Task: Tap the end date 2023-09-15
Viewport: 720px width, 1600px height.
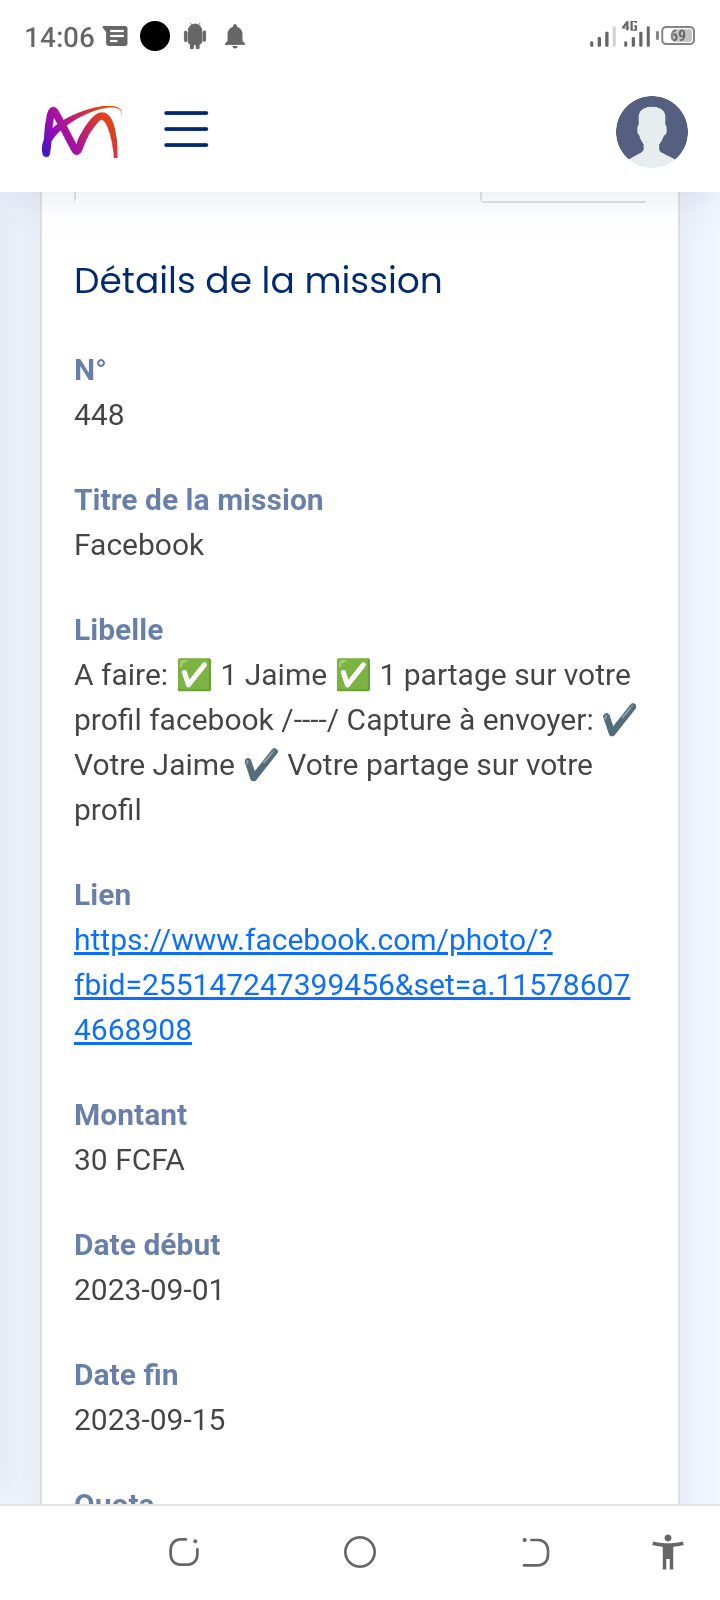Action: pos(150,1420)
